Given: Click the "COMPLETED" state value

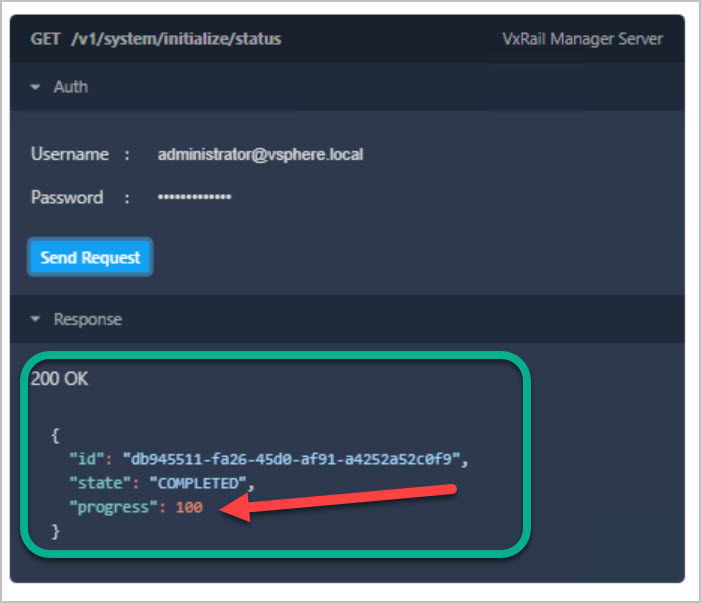Looking at the screenshot, I should pos(200,483).
